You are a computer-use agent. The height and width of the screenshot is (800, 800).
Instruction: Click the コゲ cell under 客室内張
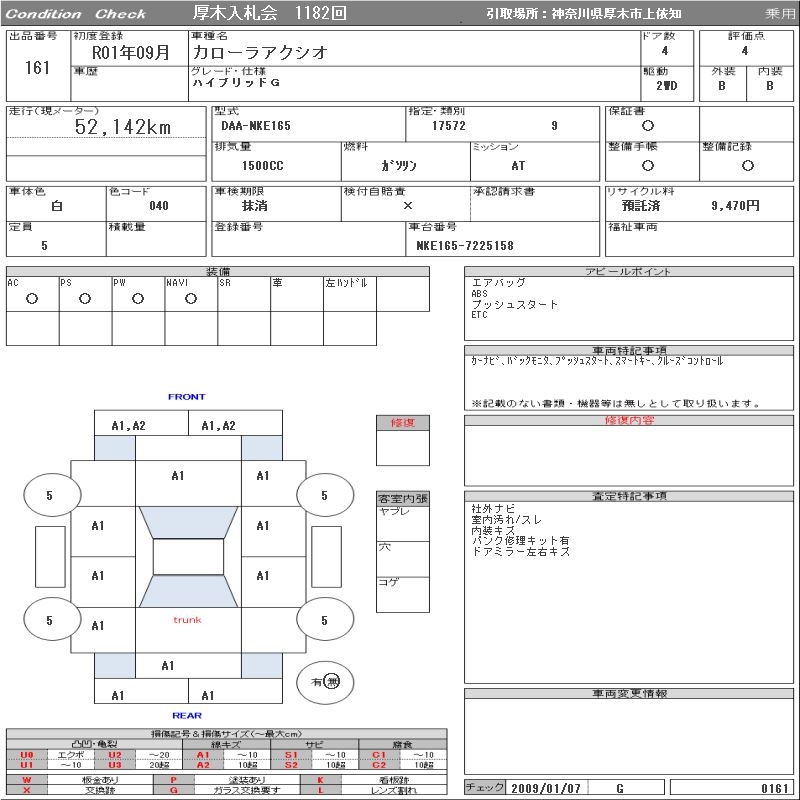pos(403,594)
